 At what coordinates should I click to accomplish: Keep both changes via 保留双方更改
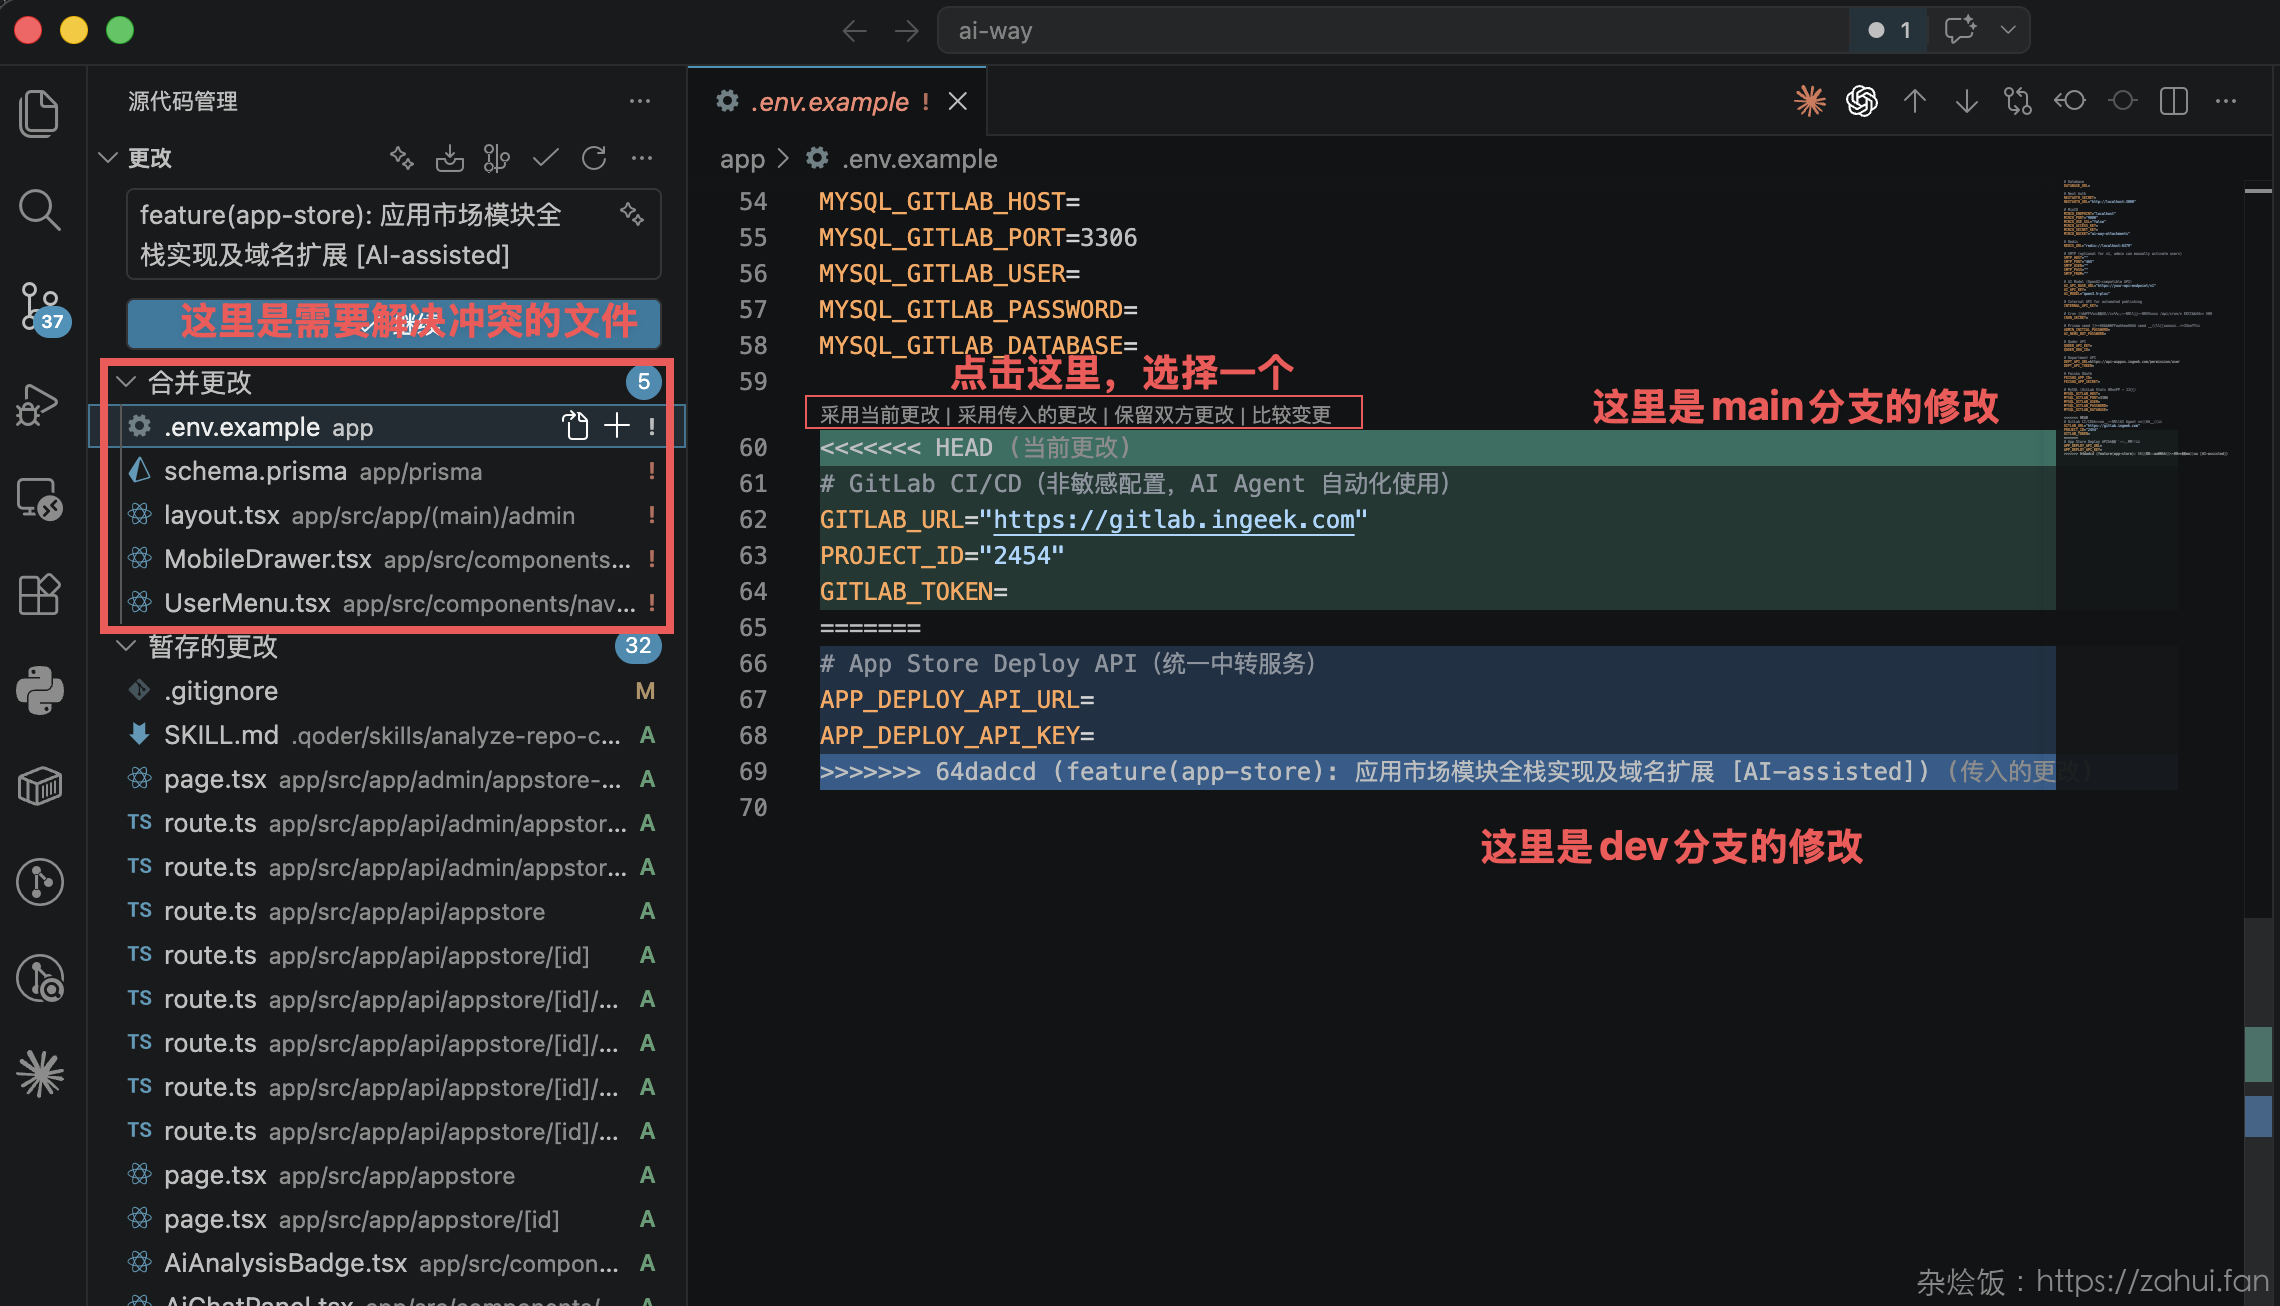pyautogui.click(x=1174, y=414)
